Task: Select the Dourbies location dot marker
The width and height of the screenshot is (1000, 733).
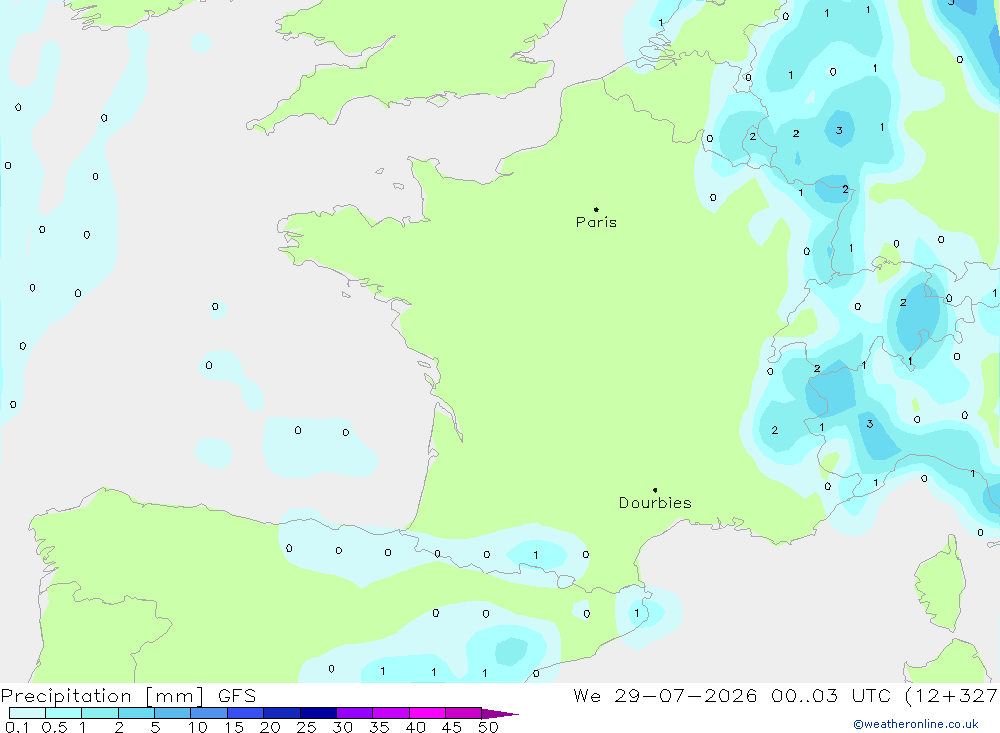Action: coord(655,490)
